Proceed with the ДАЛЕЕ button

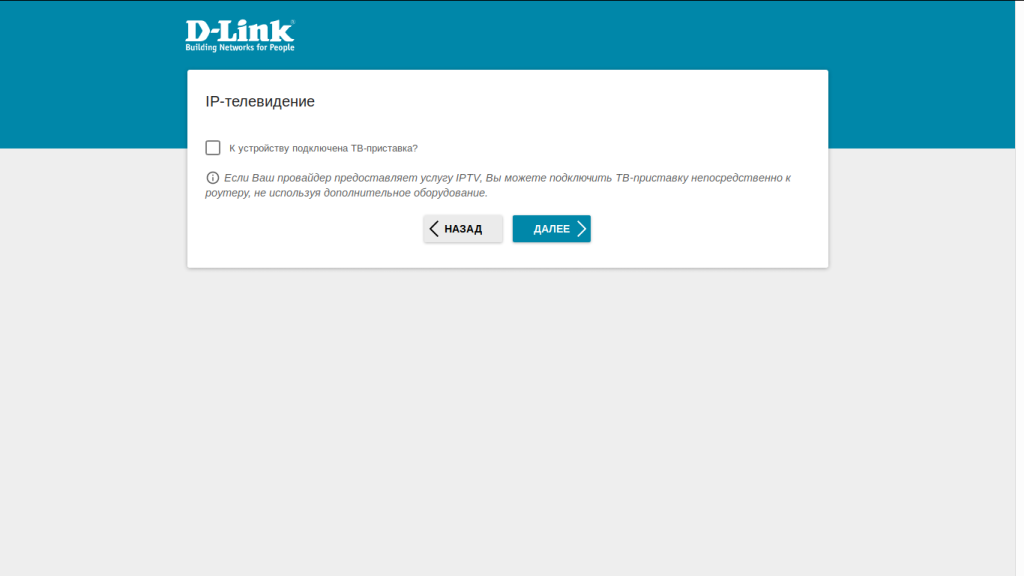[x=552, y=229]
